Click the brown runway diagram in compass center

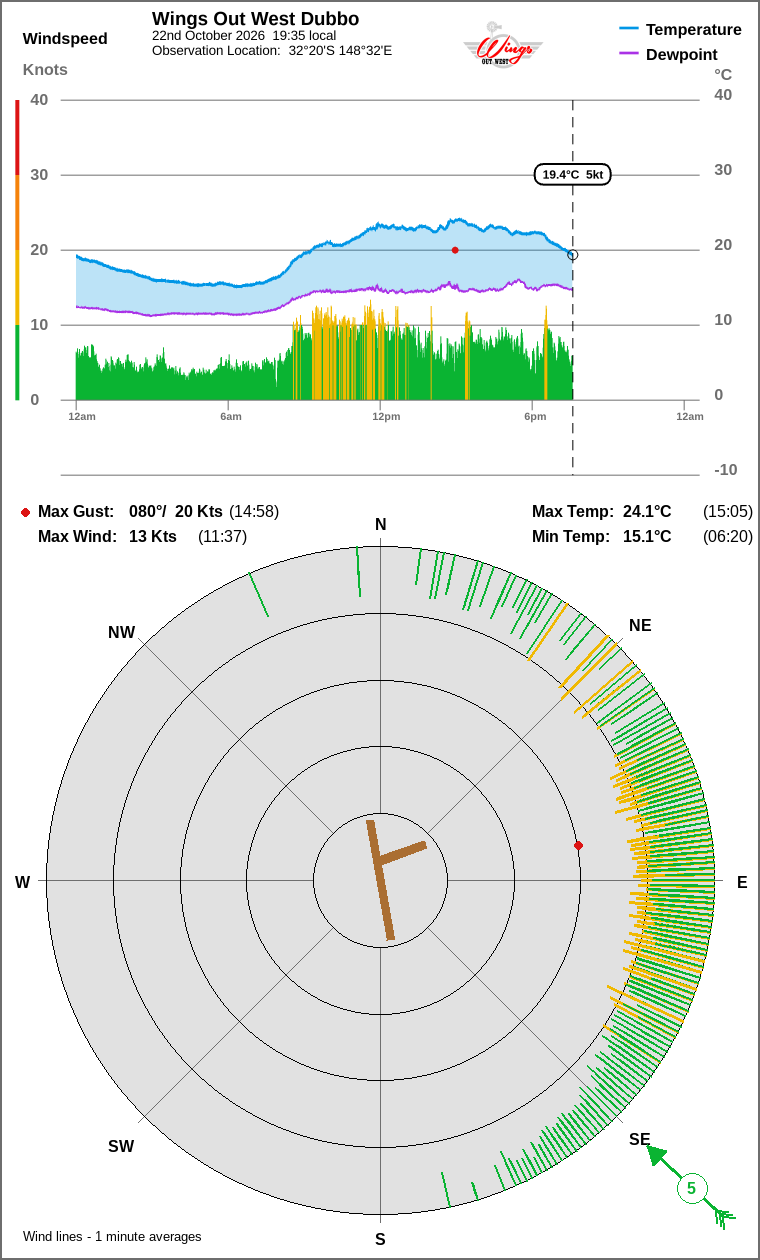pos(396,880)
